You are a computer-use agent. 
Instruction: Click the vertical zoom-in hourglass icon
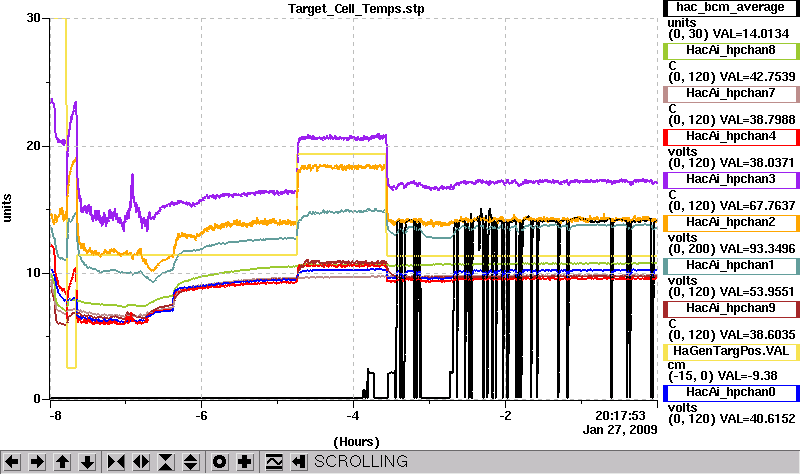(x=166, y=462)
